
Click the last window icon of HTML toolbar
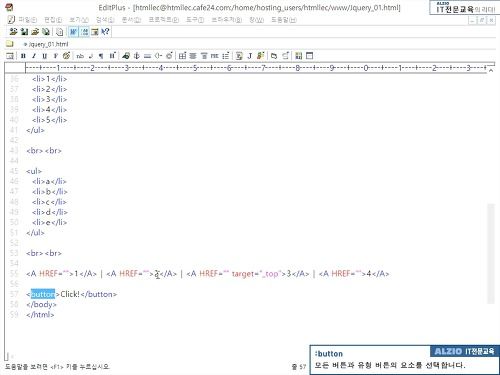coord(309,56)
